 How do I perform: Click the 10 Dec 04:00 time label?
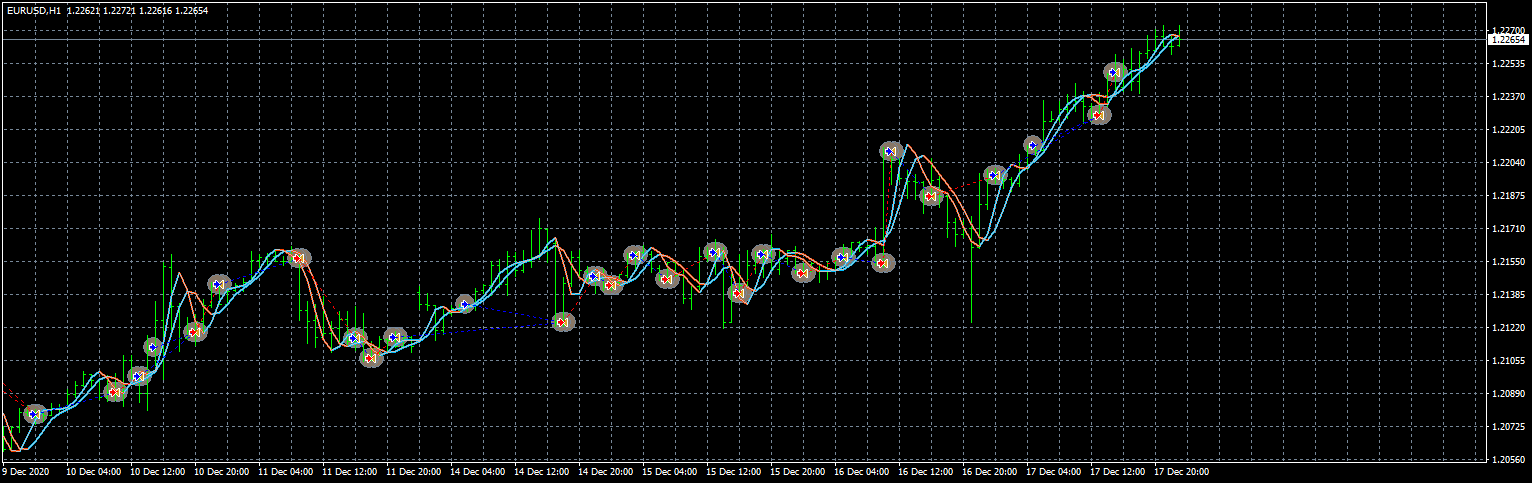coord(96,470)
